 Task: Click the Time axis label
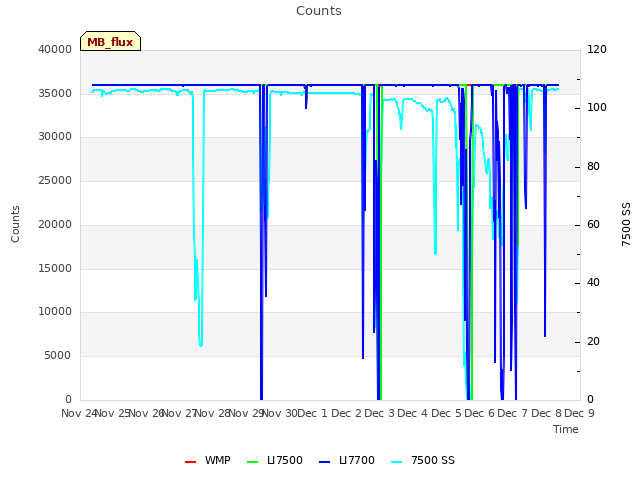566,429
